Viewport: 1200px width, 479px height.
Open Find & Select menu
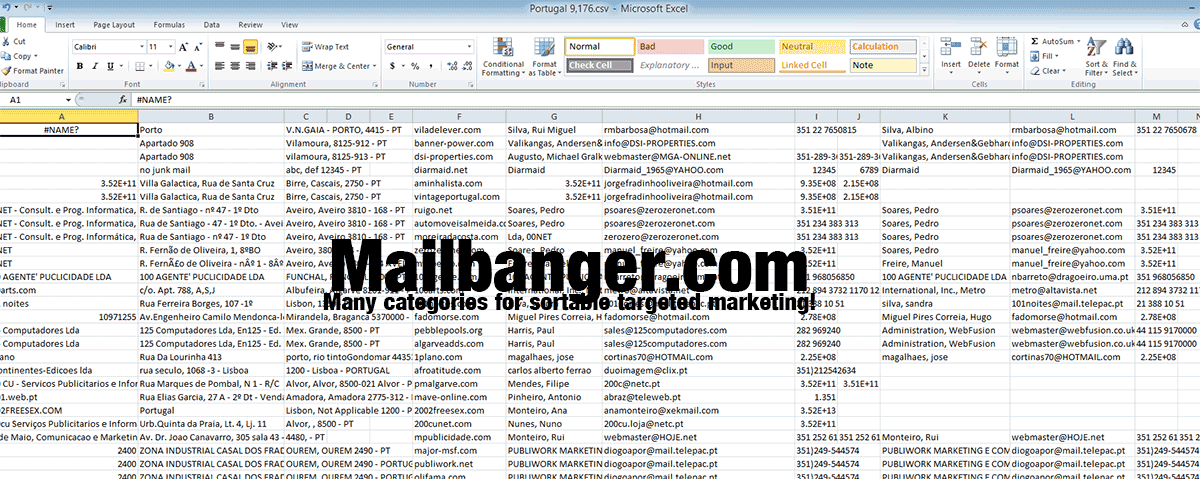click(x=1124, y=57)
